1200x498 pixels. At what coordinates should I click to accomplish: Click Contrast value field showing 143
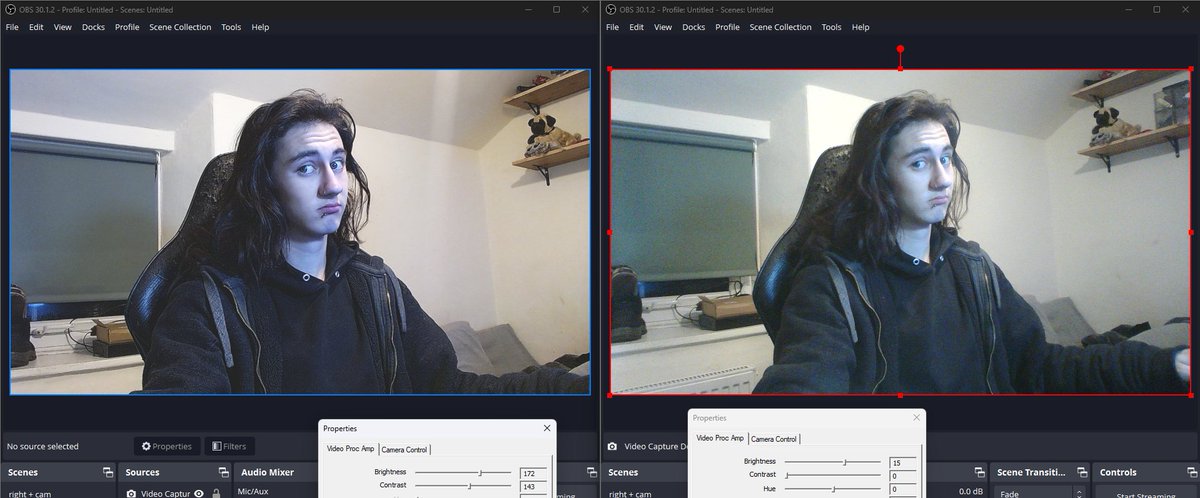(533, 485)
